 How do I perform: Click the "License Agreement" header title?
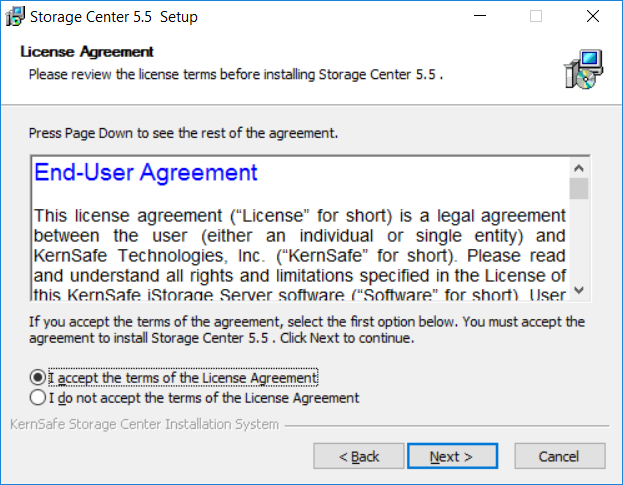(x=87, y=52)
